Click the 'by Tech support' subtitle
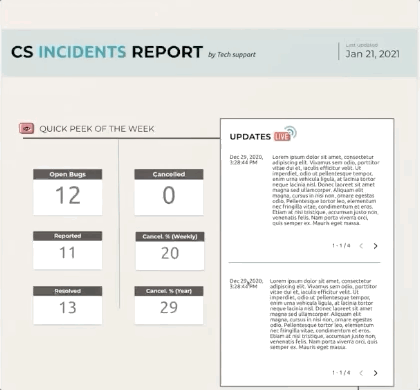 tap(232, 55)
